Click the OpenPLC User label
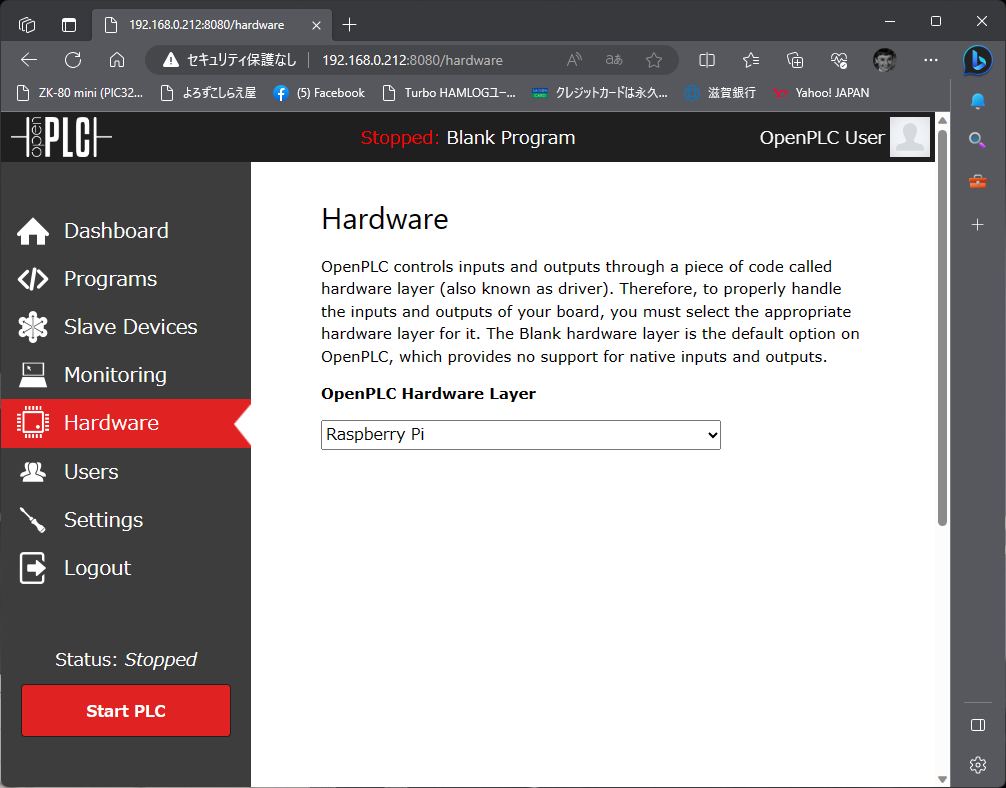The width and height of the screenshot is (1006, 788). pyautogui.click(x=822, y=137)
